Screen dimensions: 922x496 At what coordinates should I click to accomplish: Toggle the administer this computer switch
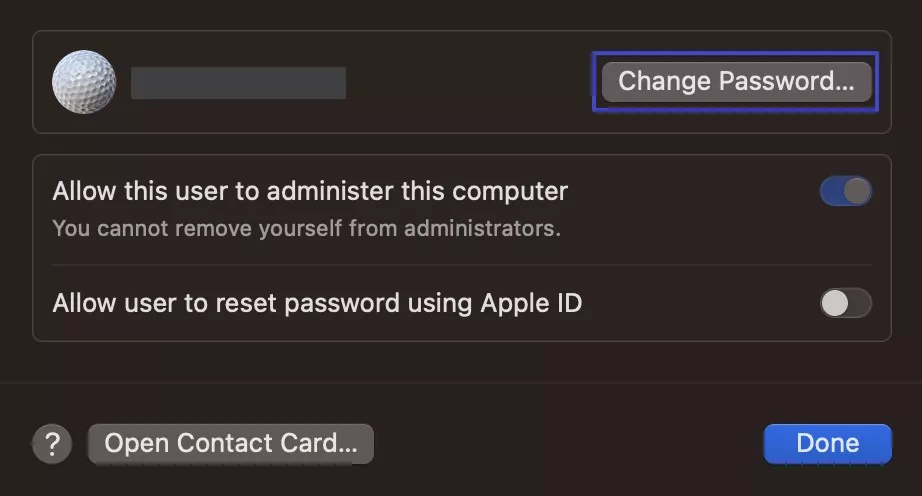[845, 191]
